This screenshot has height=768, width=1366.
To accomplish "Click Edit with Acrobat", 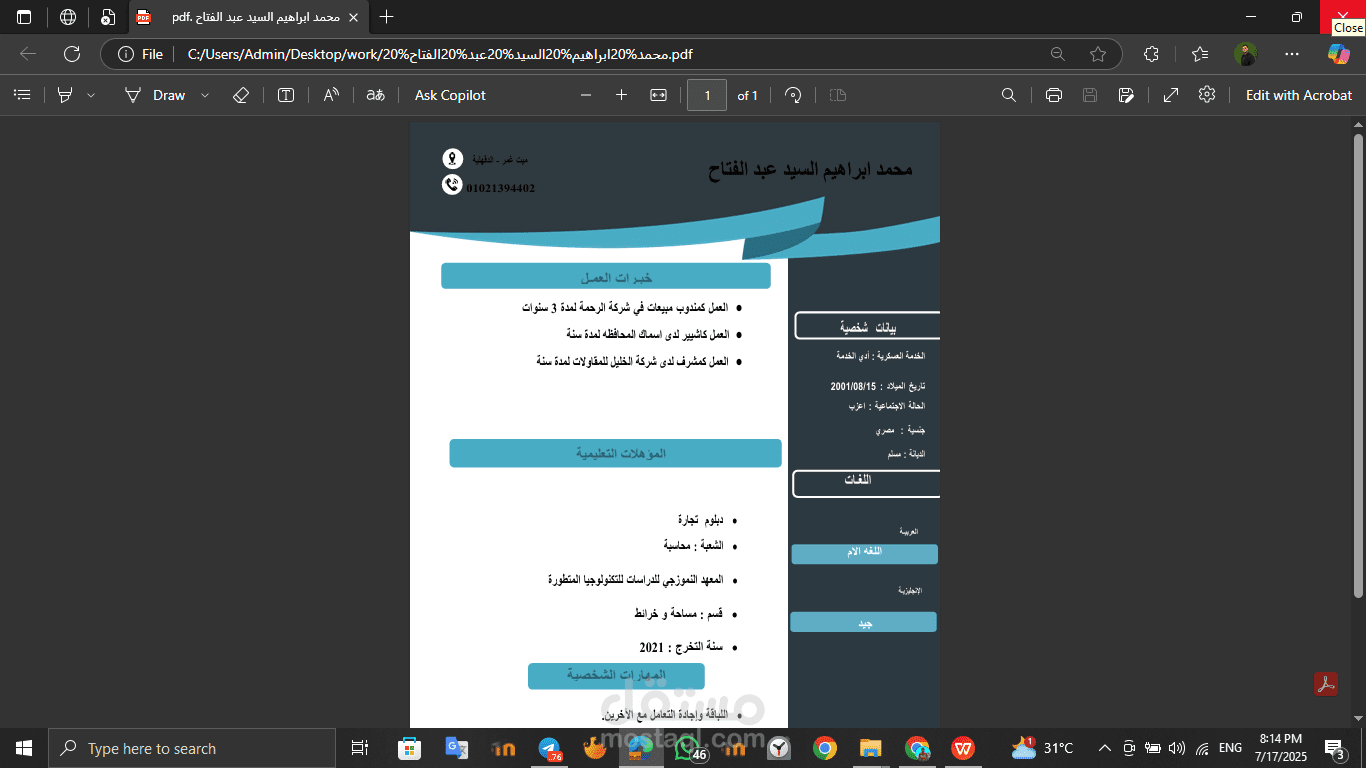I will [1298, 95].
